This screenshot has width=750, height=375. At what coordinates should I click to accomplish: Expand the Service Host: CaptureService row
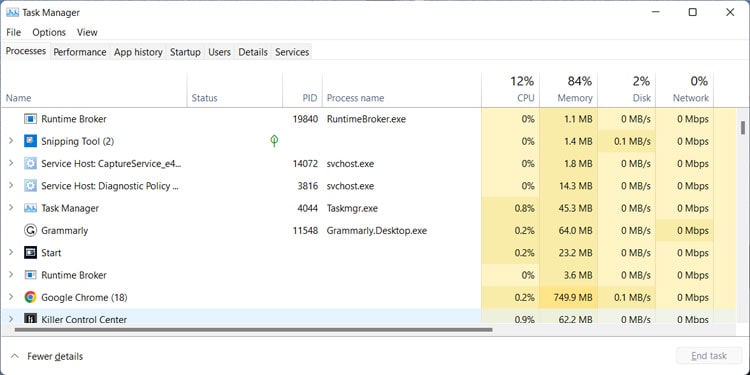click(x=11, y=164)
